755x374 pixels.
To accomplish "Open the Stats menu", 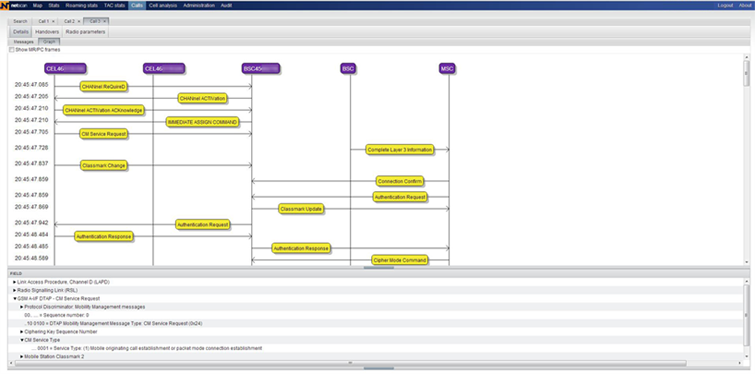I will pos(54,5).
